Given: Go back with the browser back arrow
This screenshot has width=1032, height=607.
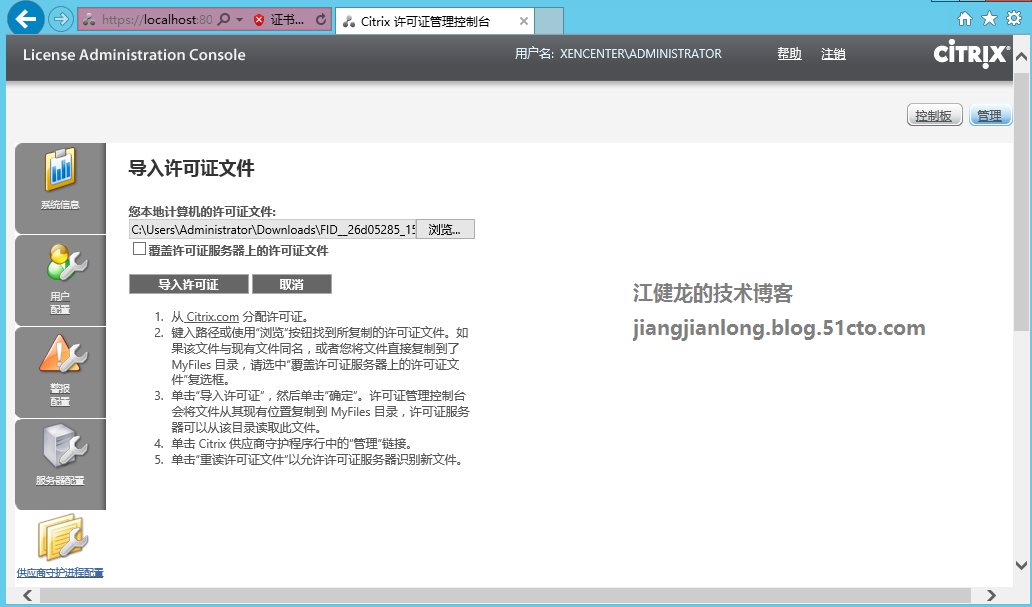Looking at the screenshot, I should click(26, 19).
